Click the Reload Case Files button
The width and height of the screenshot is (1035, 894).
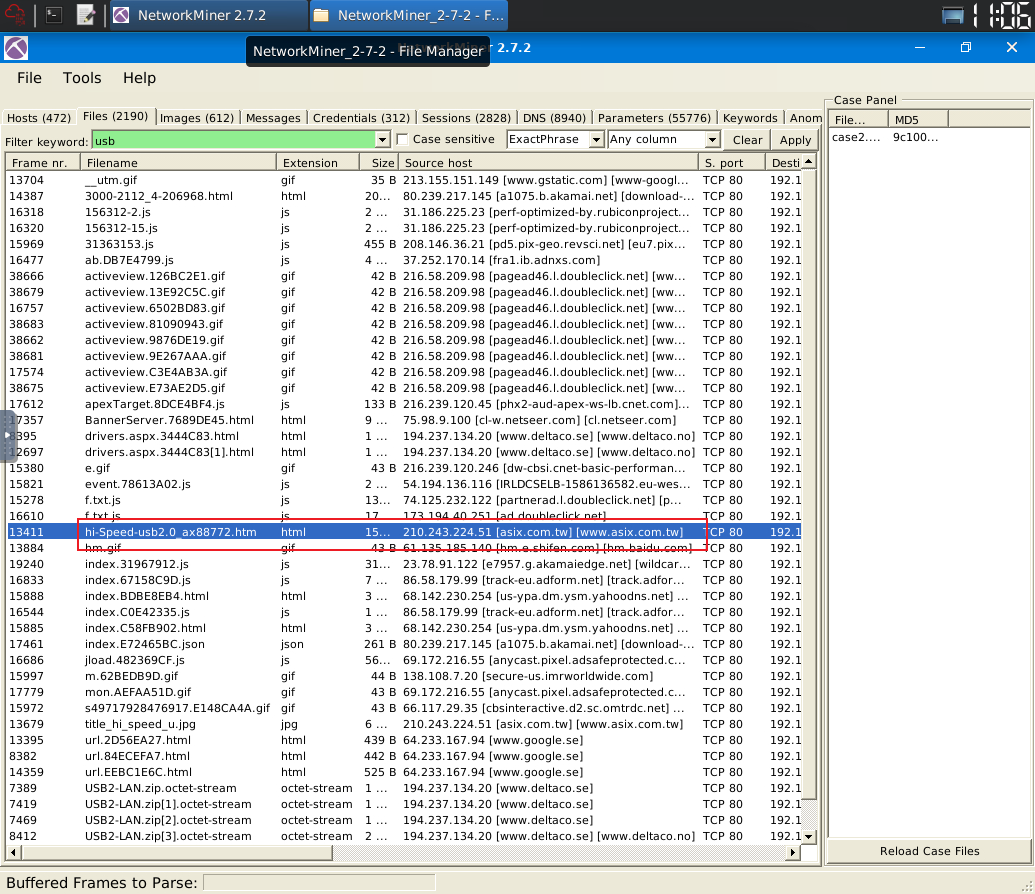929,851
